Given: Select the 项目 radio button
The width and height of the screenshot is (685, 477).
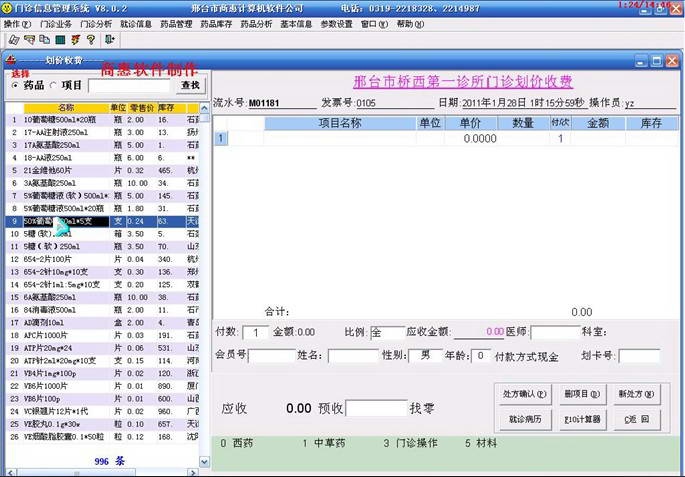Looking at the screenshot, I should [x=53, y=86].
